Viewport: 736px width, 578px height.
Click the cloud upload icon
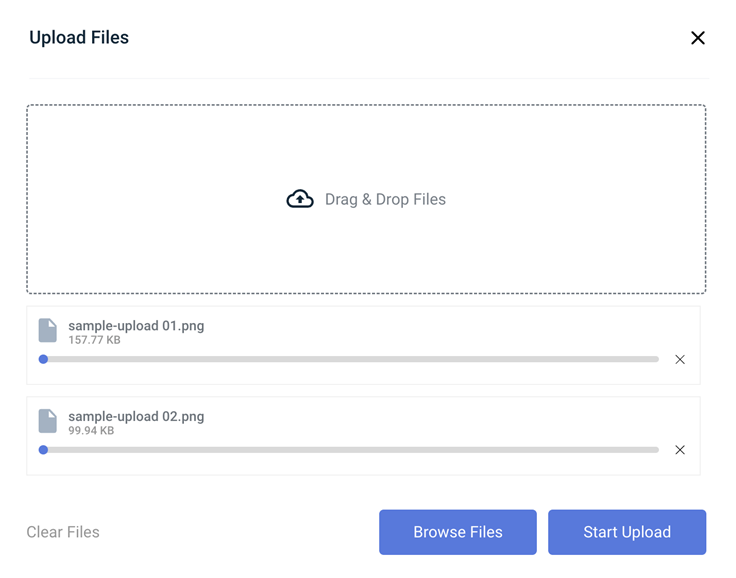coord(300,199)
